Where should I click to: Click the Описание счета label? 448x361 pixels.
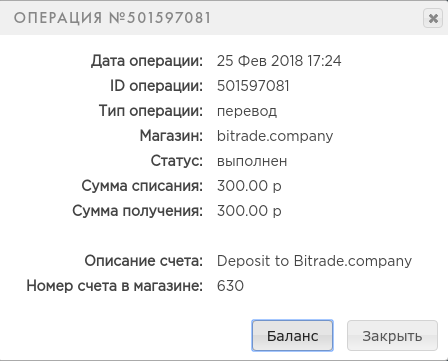(144, 261)
